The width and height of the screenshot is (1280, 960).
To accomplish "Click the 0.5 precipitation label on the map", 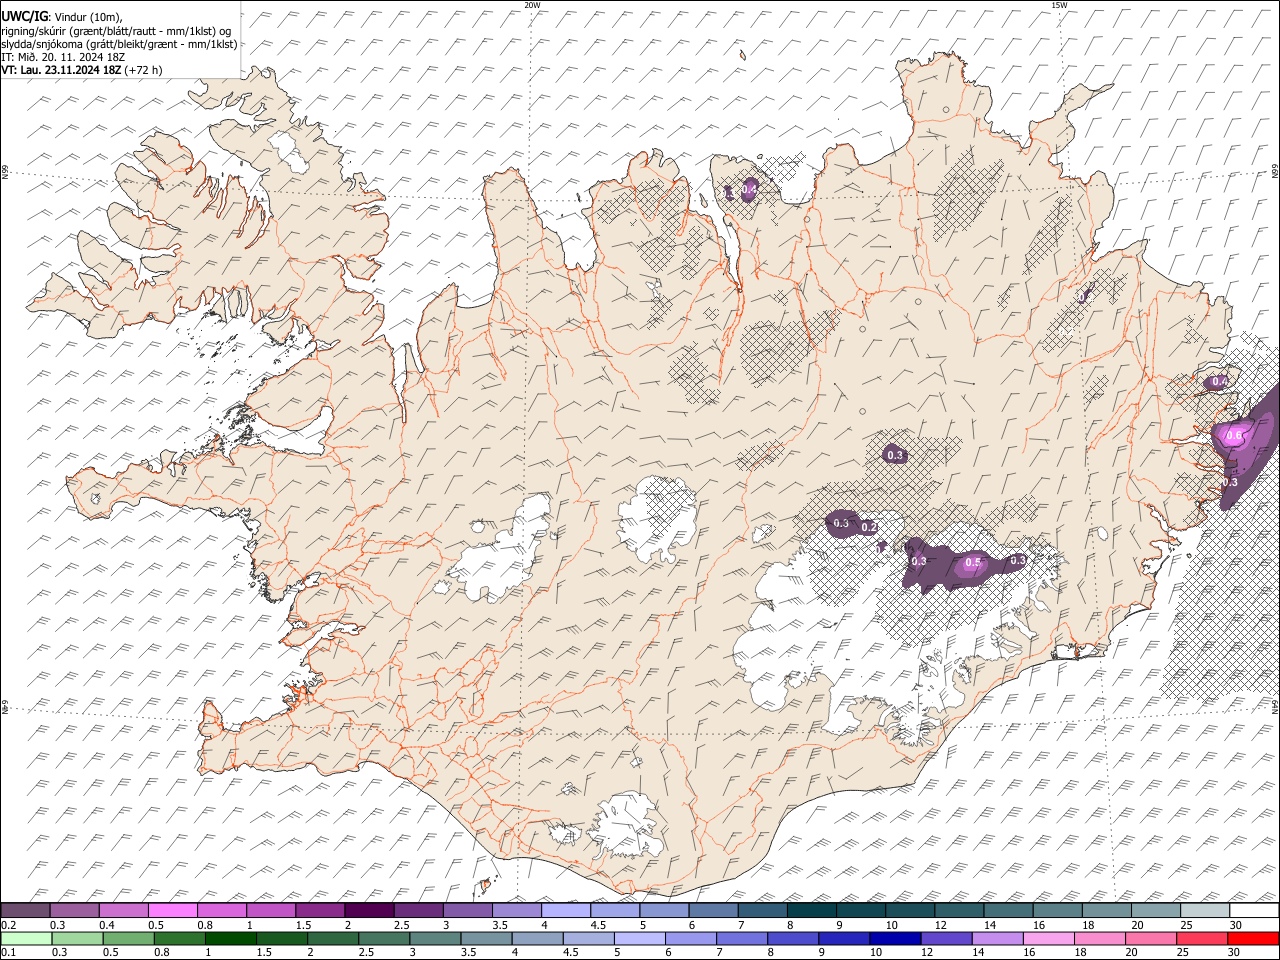I will pos(972,565).
